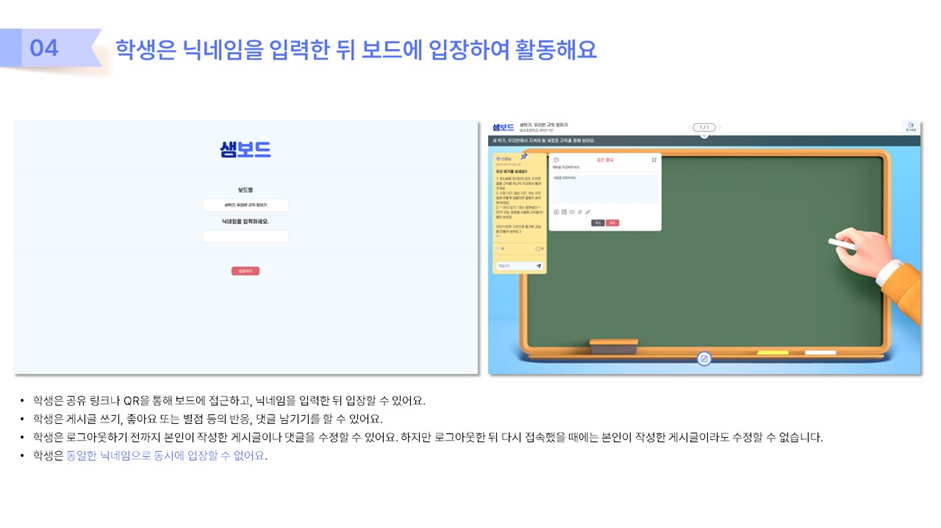941x528 pixels.
Task: Click the bullet about 공유 링크나 QR
Action: (229, 400)
